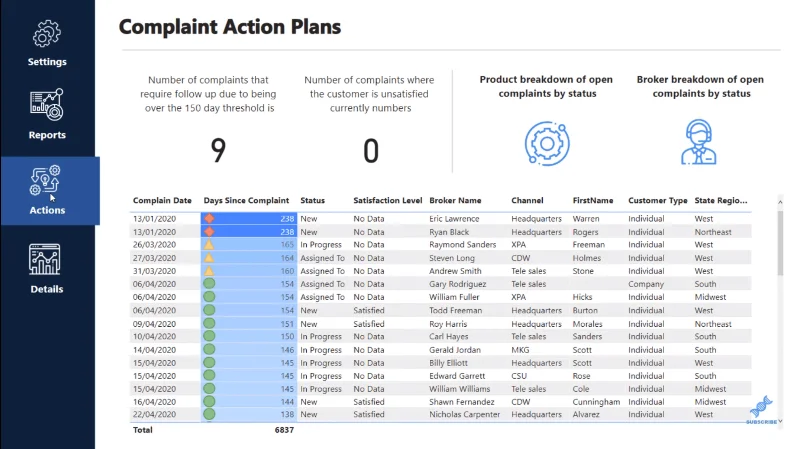Screen dimensions: 800x449
Task: Click yellow triangle indicator for Raymond Sanders
Action: point(209,244)
